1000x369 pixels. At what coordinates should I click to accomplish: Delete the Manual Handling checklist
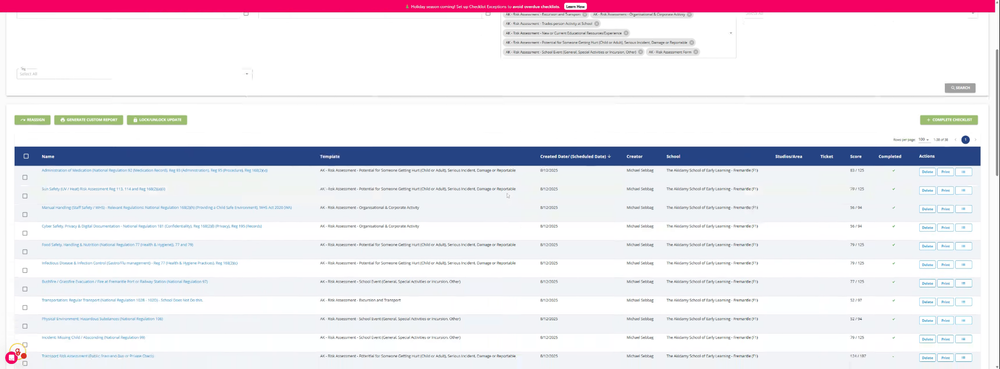[927, 209]
